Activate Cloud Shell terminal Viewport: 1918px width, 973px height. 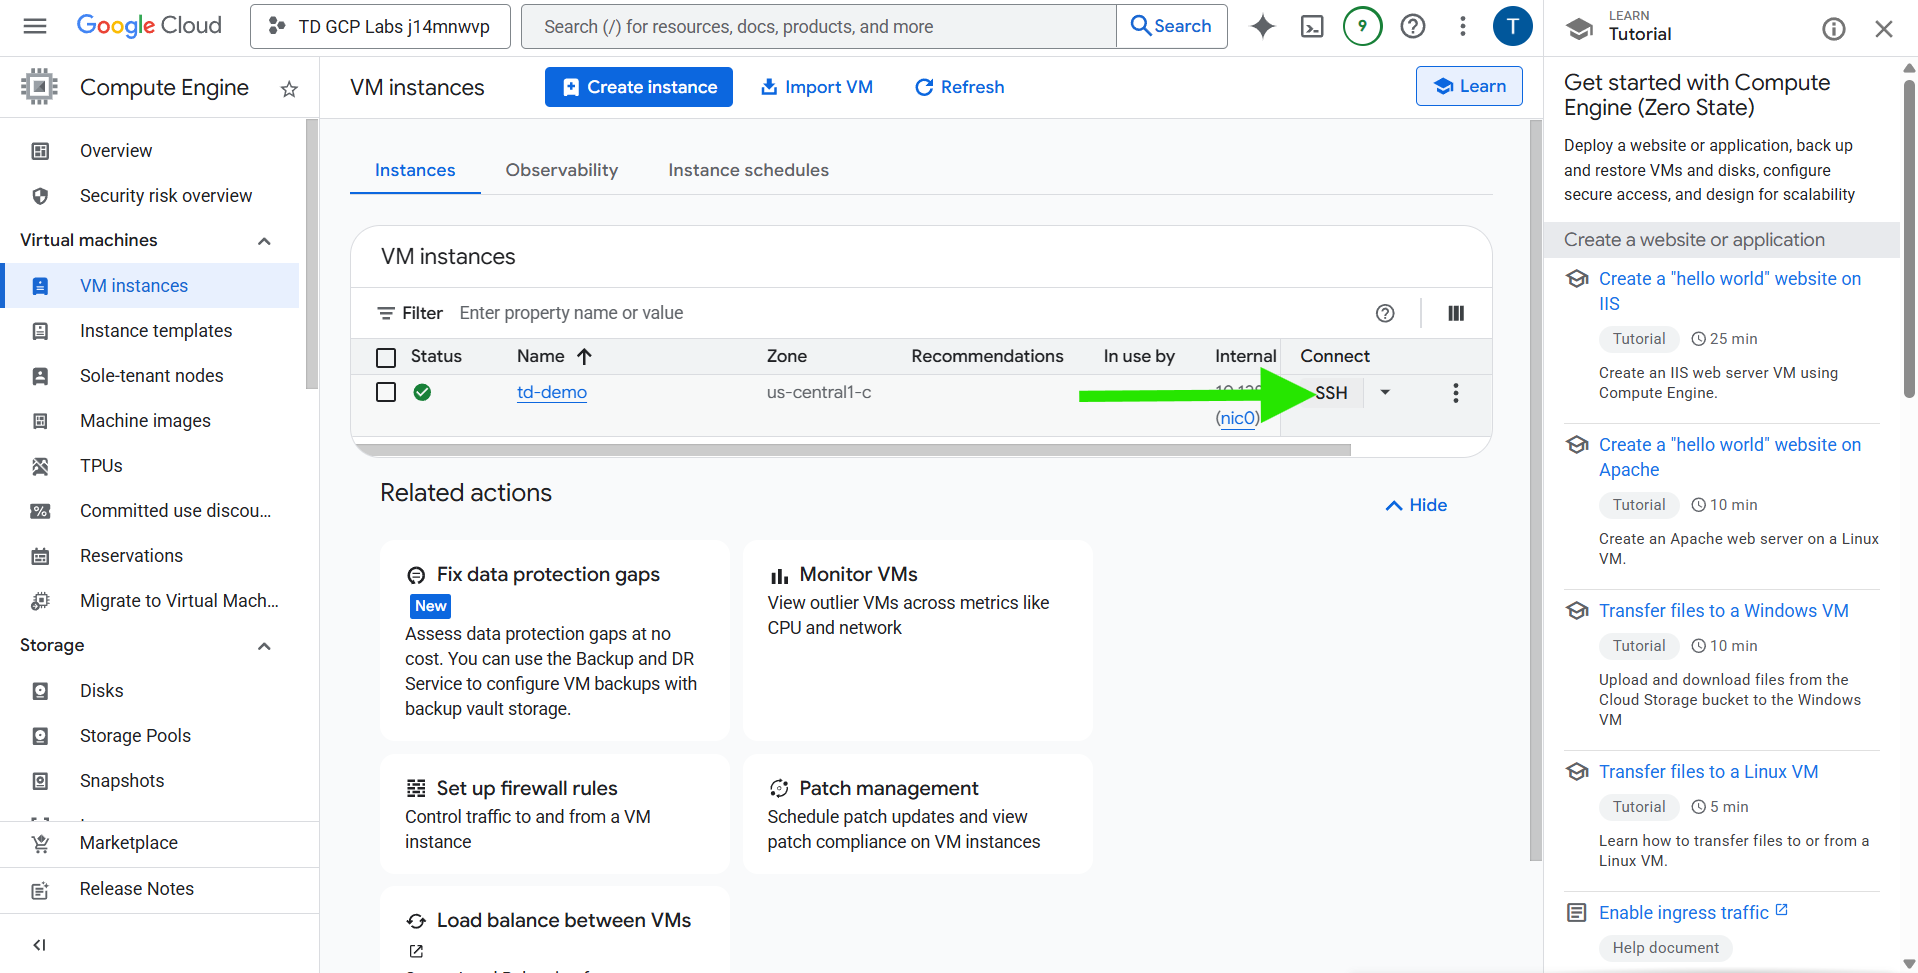(x=1312, y=26)
